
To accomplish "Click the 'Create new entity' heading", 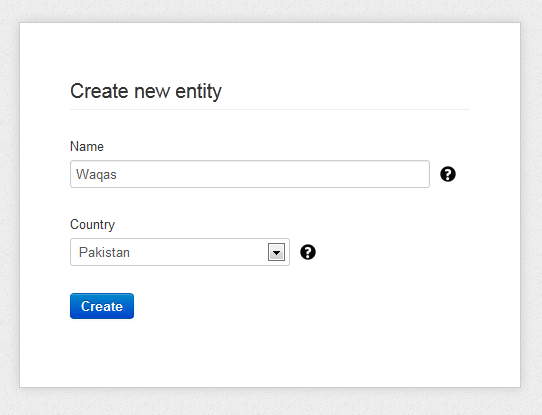I will tap(146, 92).
